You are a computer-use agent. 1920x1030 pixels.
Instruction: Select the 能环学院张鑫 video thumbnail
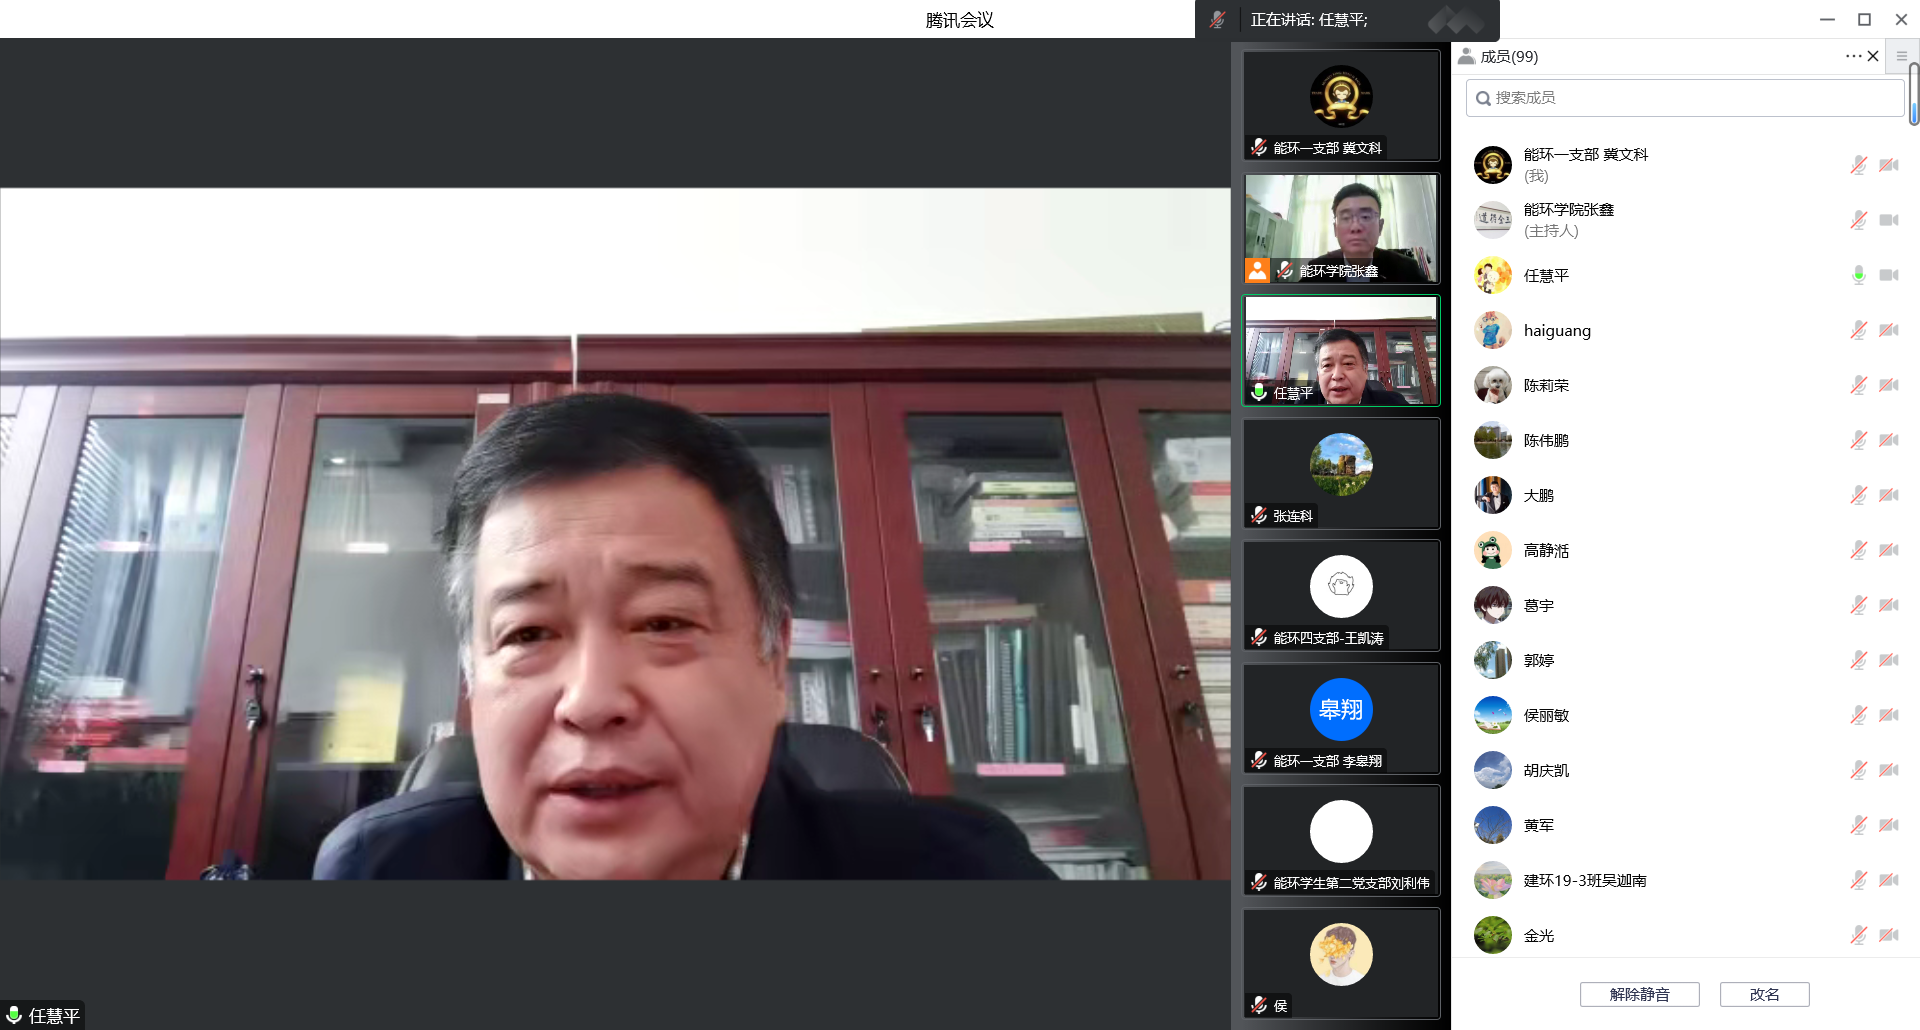[x=1341, y=228]
